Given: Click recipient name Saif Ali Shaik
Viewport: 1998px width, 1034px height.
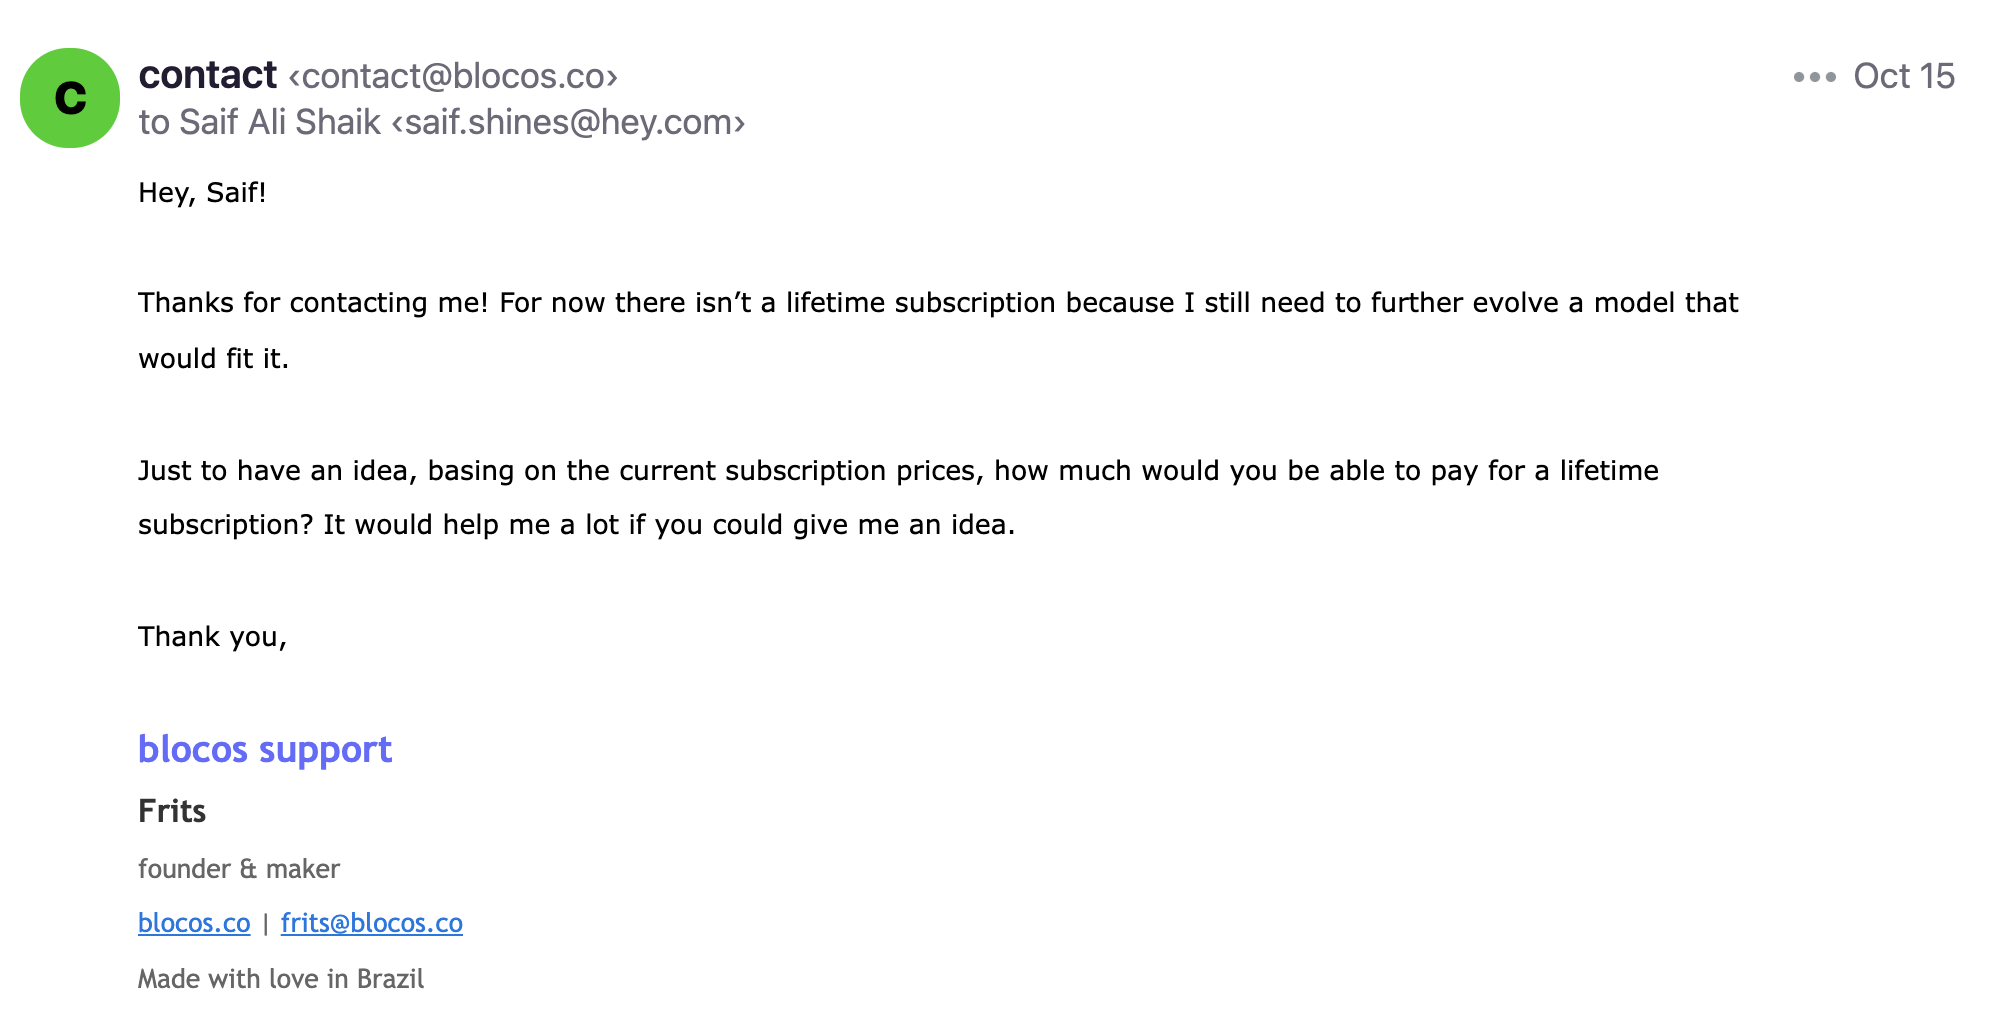Looking at the screenshot, I should coord(280,122).
